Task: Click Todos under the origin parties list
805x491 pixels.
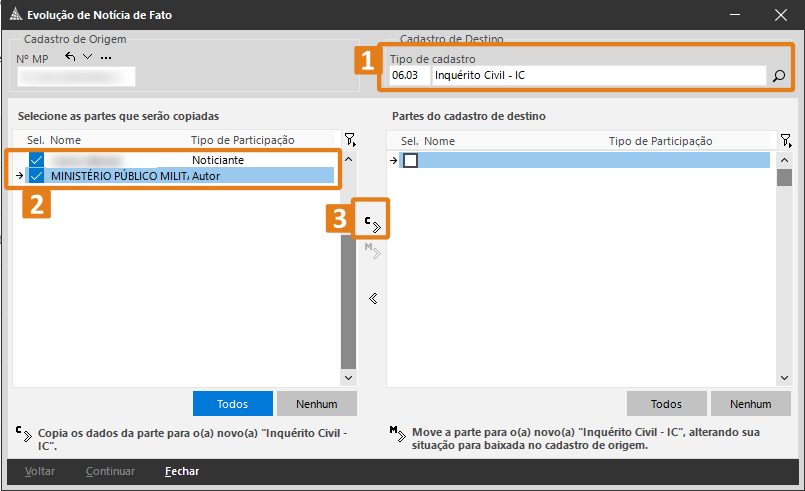Action: [x=233, y=404]
